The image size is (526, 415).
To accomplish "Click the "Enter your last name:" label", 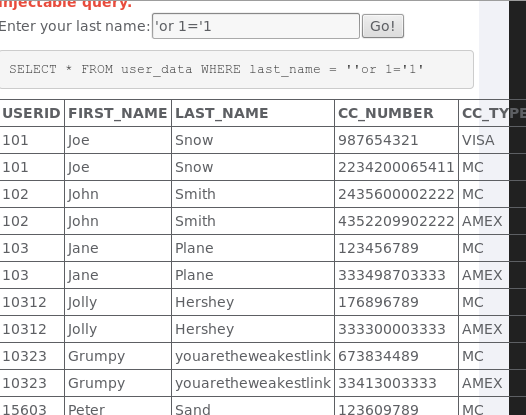I will tap(75, 26).
